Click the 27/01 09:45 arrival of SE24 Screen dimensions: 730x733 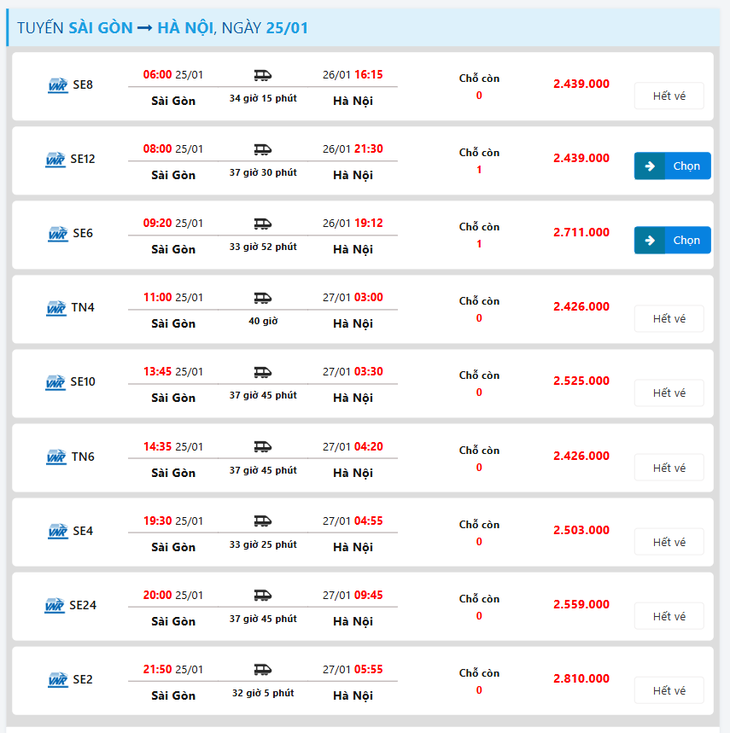pyautogui.click(x=353, y=596)
